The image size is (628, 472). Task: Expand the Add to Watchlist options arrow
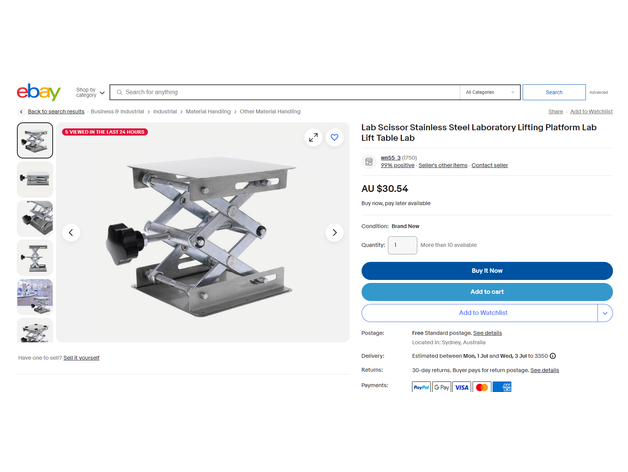(604, 313)
